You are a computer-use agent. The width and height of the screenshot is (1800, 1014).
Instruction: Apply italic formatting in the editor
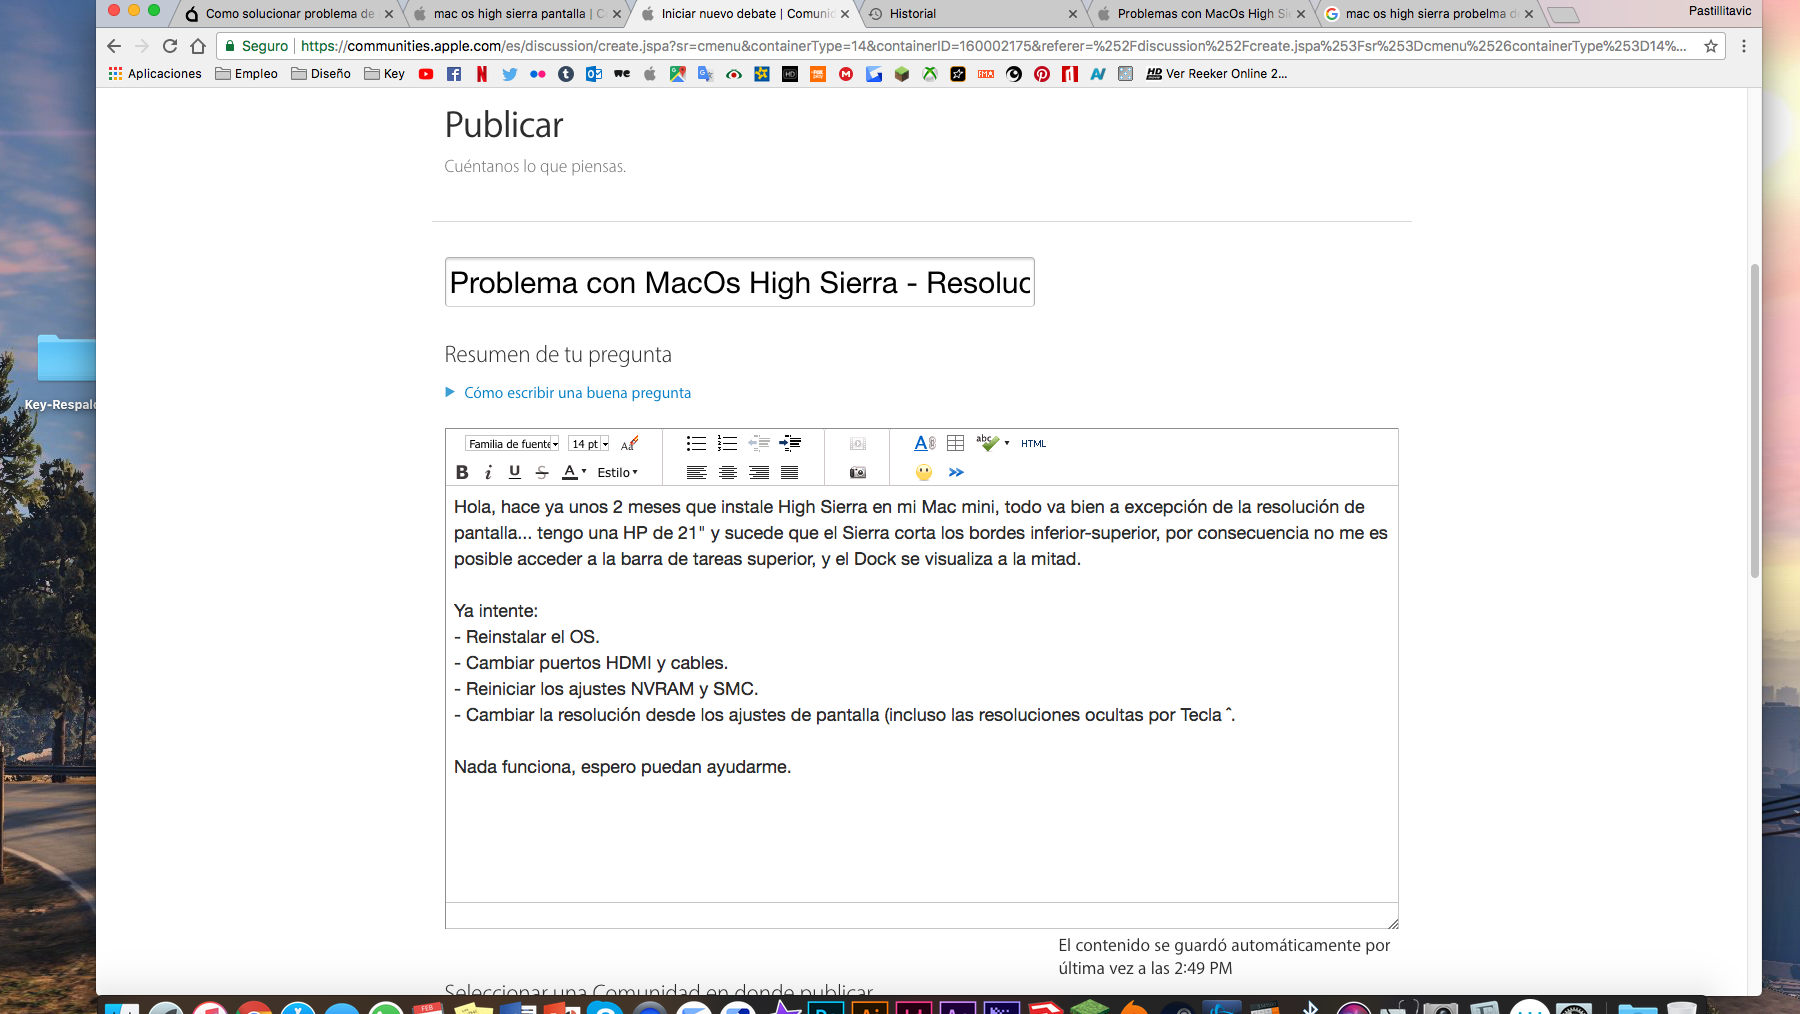pos(488,472)
